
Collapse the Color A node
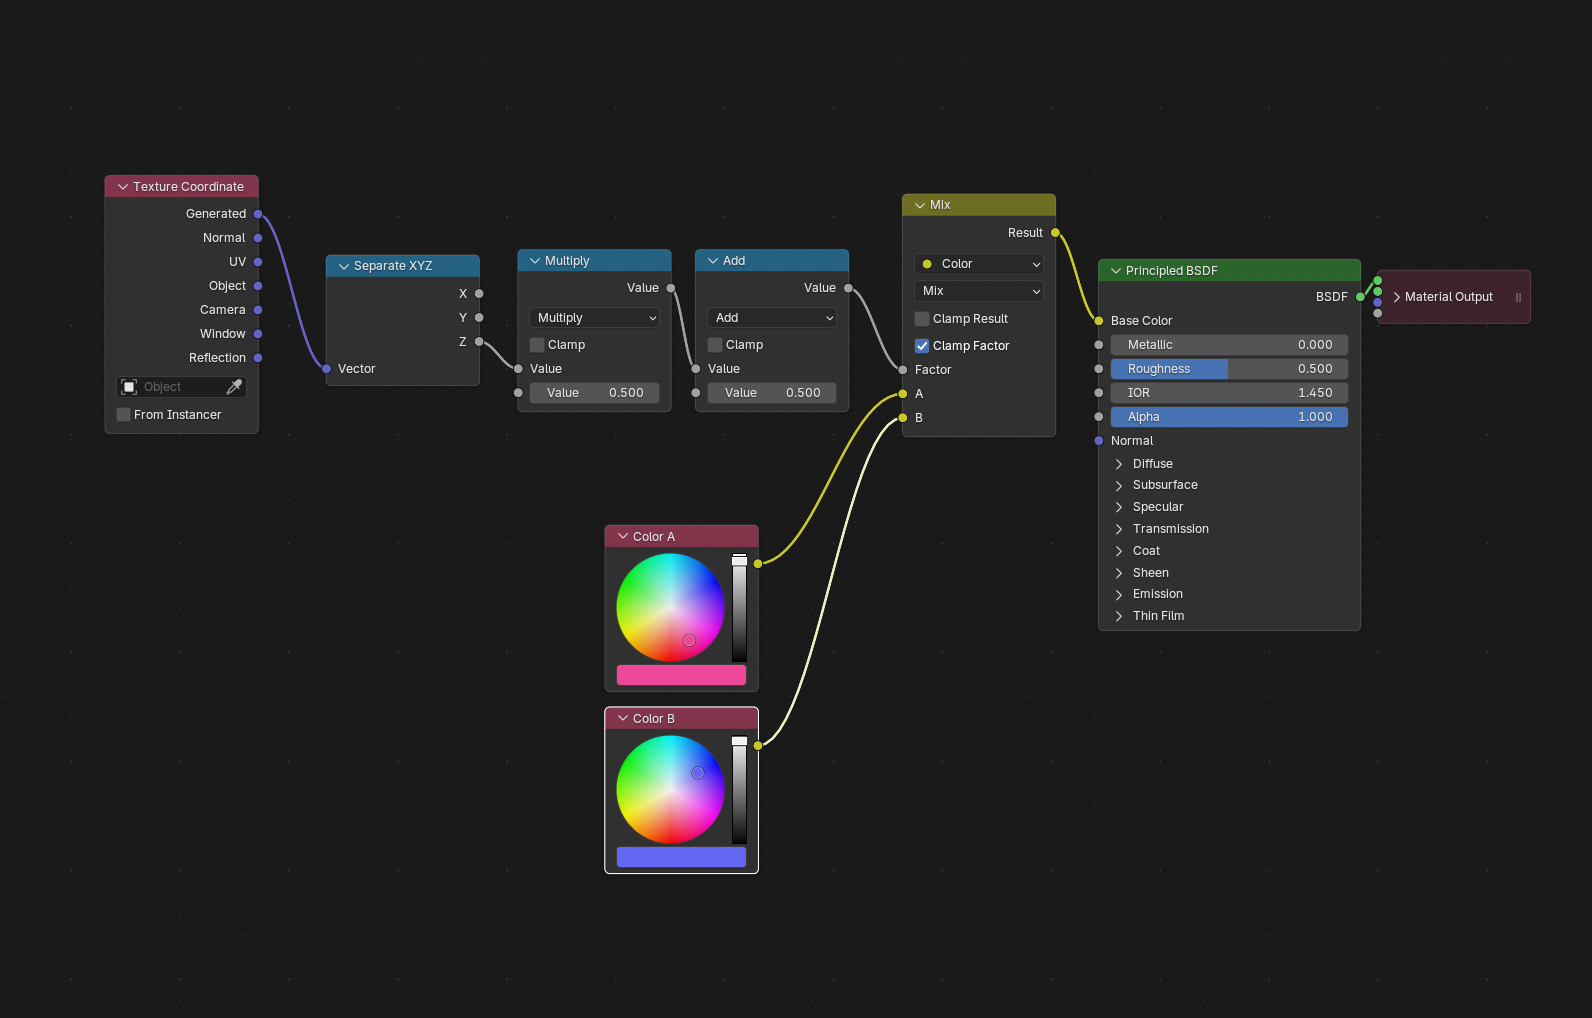(623, 537)
